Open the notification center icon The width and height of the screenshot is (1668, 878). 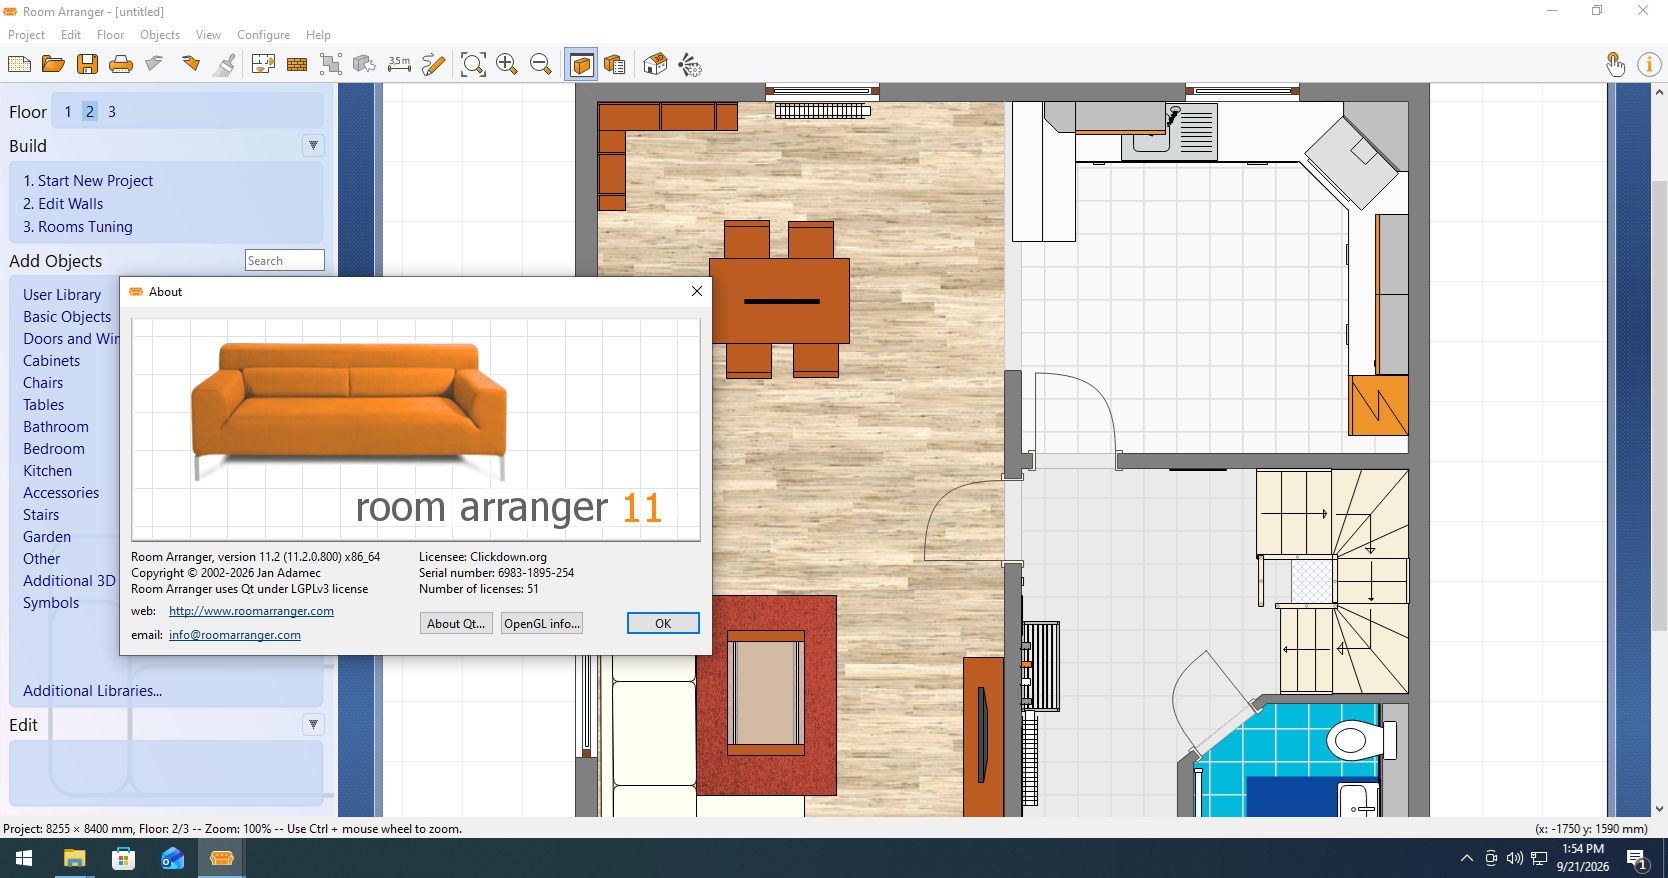pyautogui.click(x=1638, y=858)
